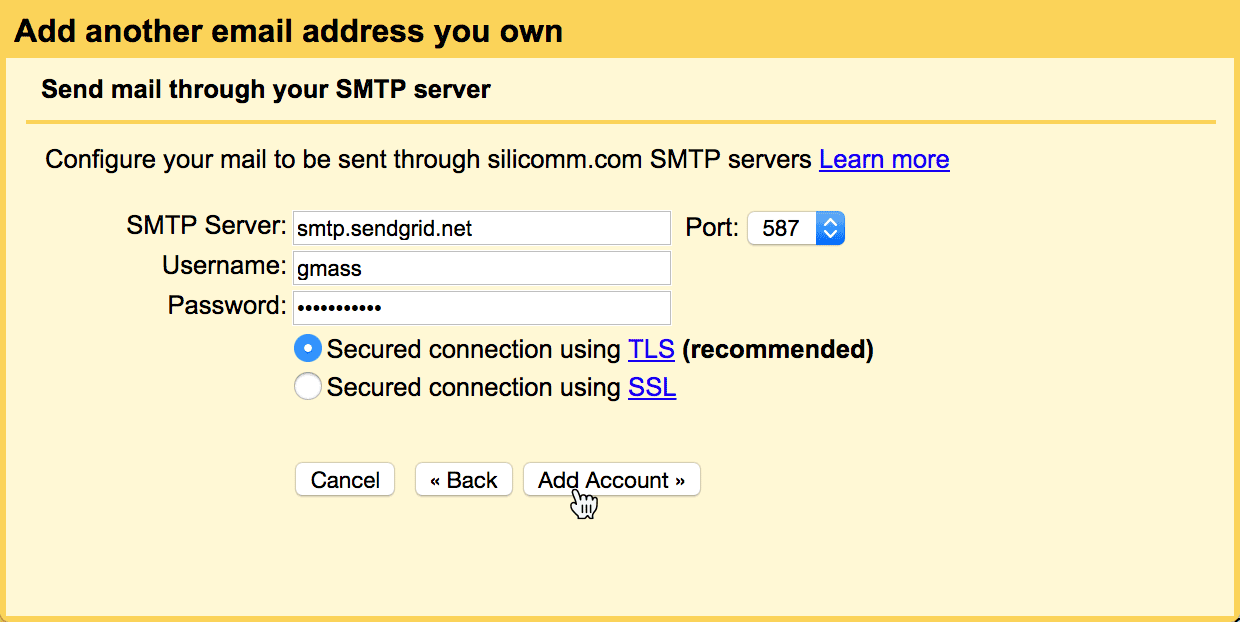Image resolution: width=1240 pixels, height=622 pixels.
Task: Click the Add Account button
Action: tap(611, 480)
